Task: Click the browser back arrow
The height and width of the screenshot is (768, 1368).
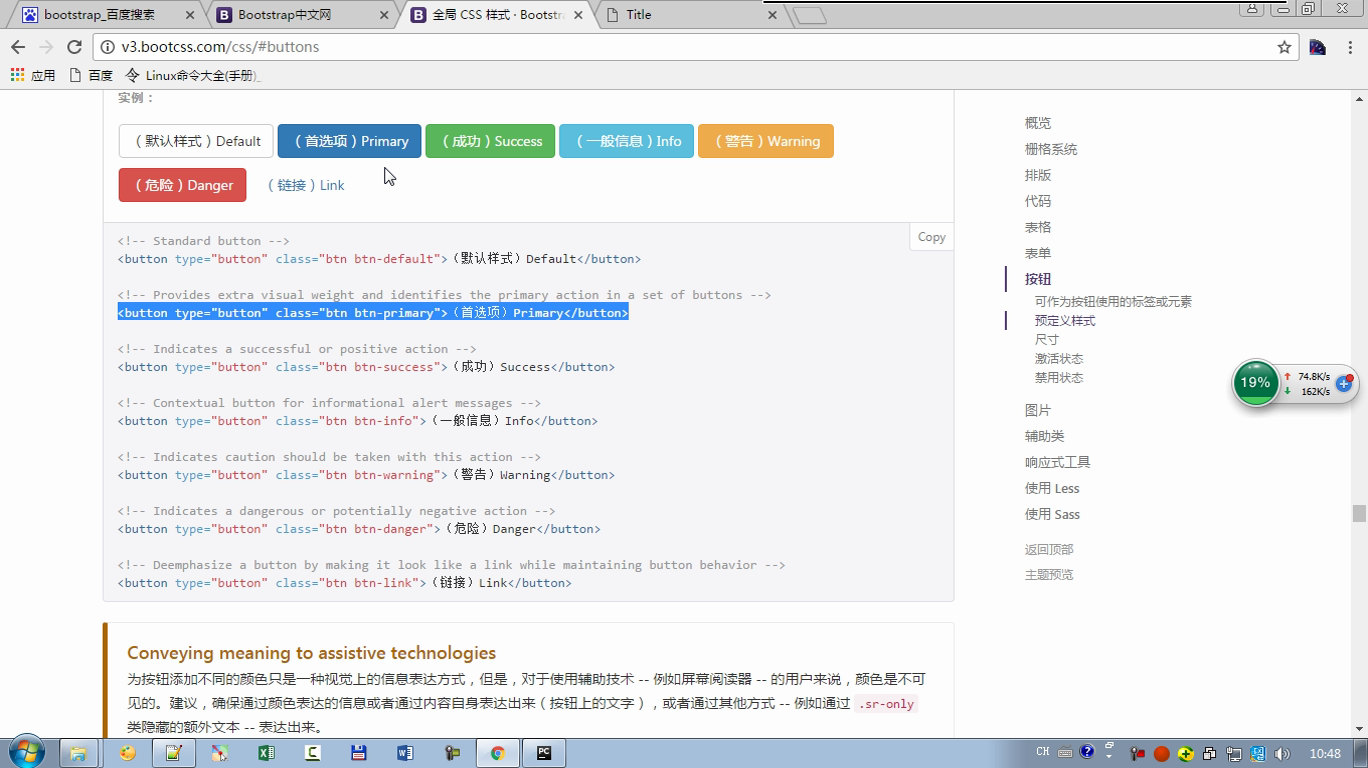Action: point(18,47)
